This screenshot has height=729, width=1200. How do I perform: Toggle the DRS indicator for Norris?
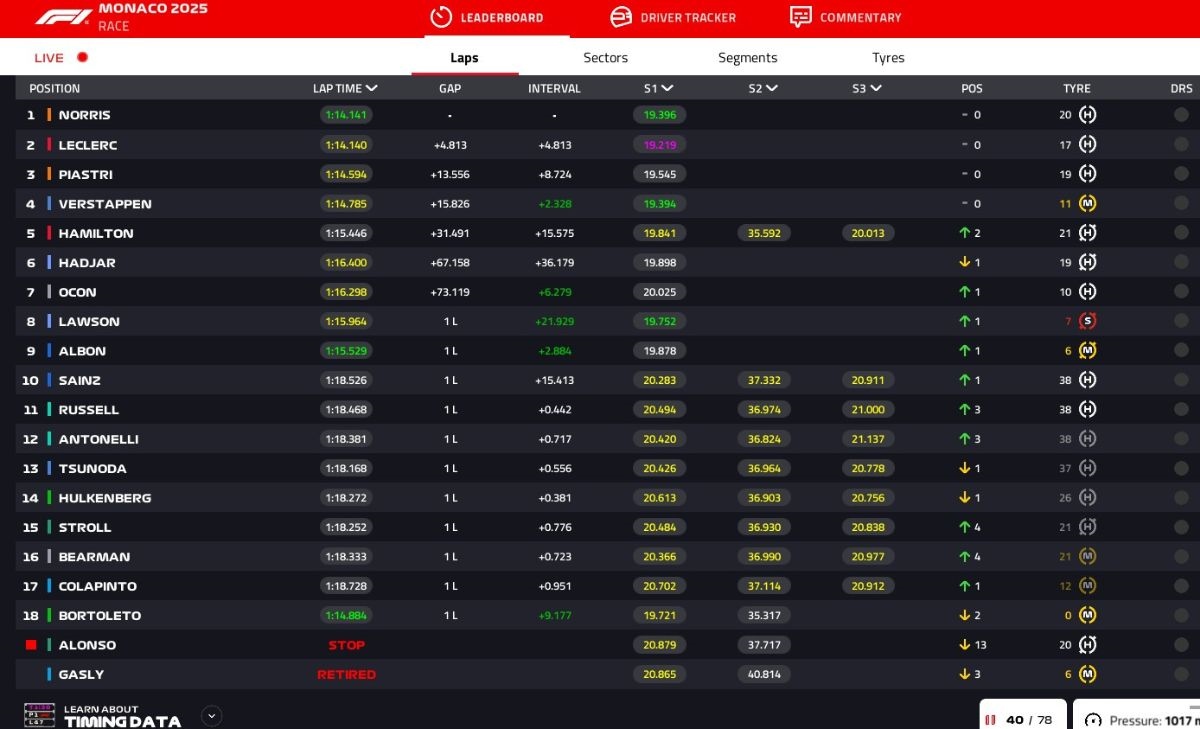tap(1181, 115)
